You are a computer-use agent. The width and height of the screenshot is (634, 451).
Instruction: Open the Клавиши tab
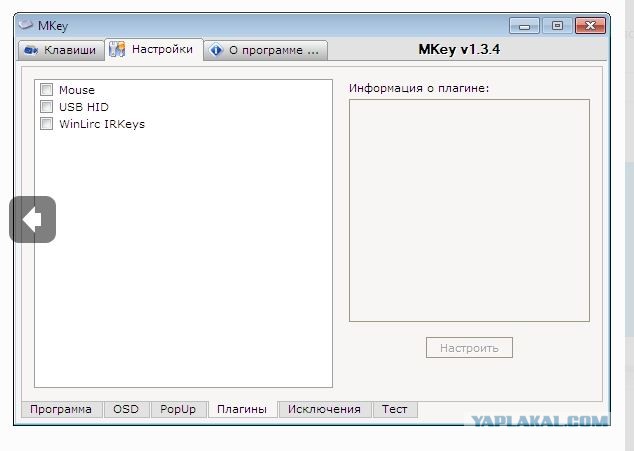pyautogui.click(x=61, y=50)
